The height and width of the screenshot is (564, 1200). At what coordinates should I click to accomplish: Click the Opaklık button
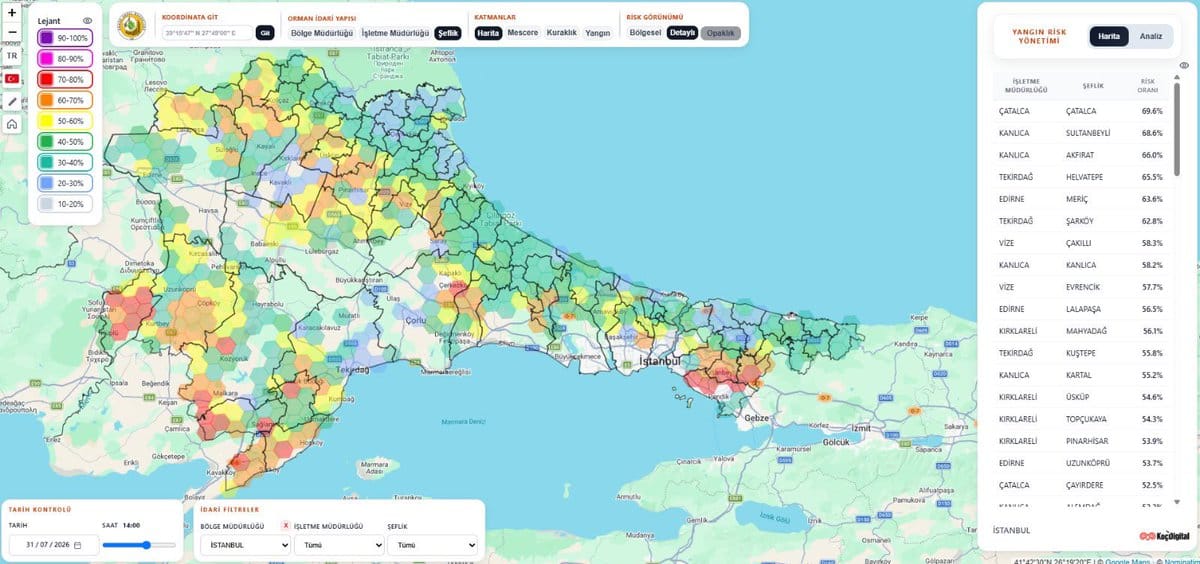720,33
